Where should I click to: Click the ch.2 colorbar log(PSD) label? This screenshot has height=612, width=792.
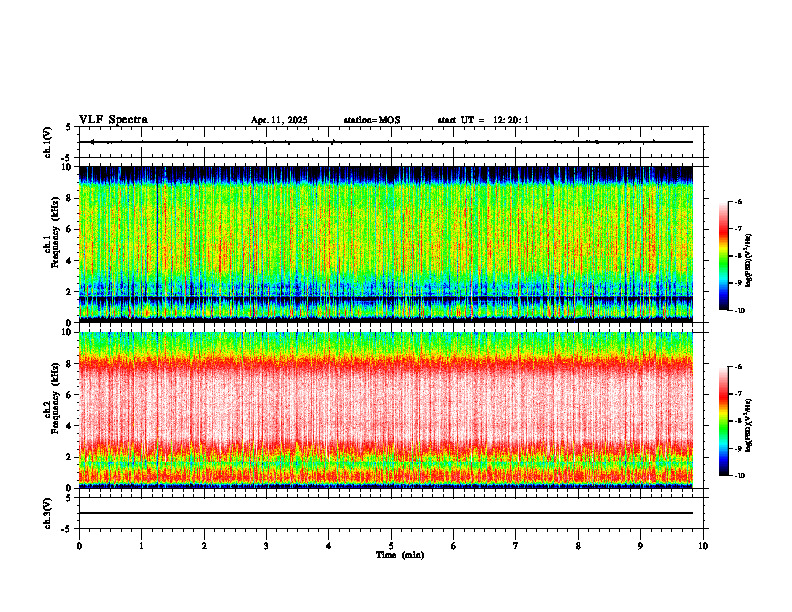(x=749, y=425)
